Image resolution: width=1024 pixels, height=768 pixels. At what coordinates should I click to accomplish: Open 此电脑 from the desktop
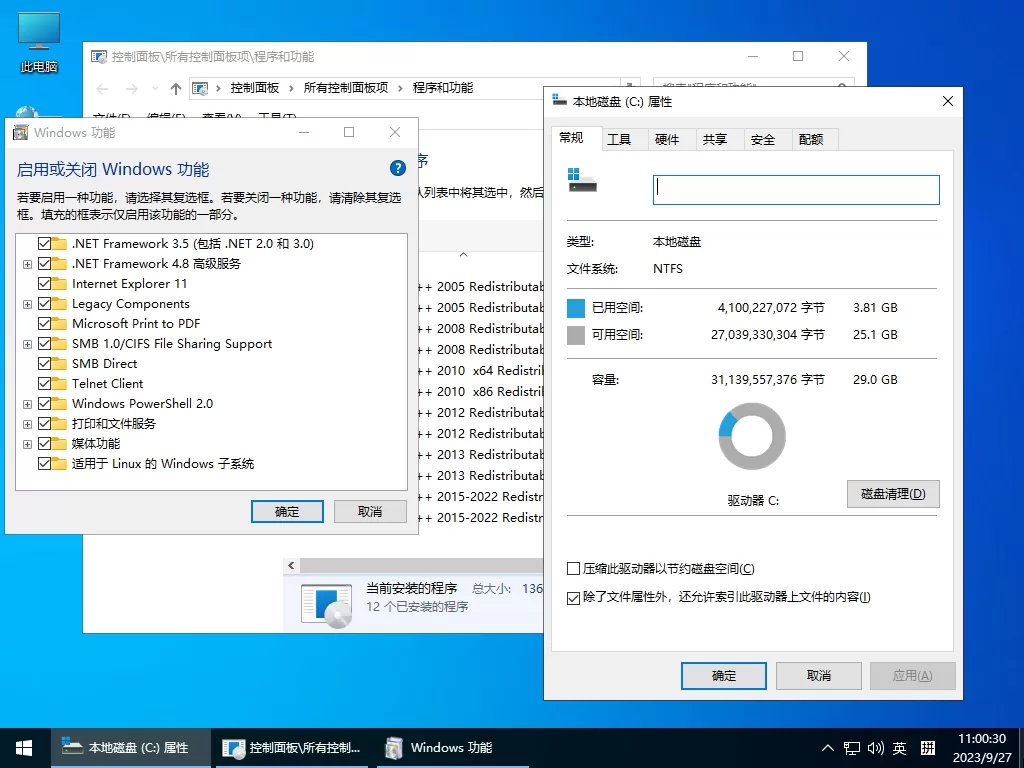(37, 30)
